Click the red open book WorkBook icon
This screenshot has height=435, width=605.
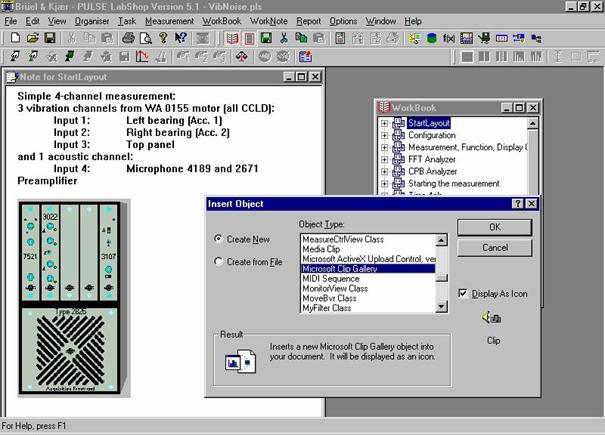pos(232,38)
